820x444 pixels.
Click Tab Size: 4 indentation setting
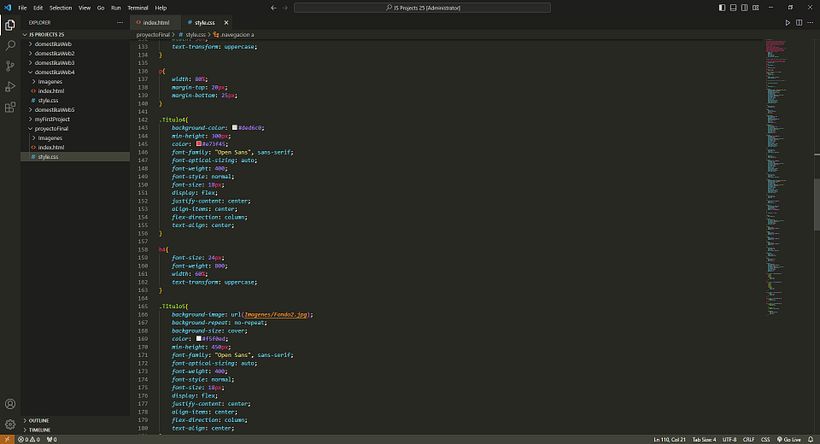pyautogui.click(x=704, y=439)
